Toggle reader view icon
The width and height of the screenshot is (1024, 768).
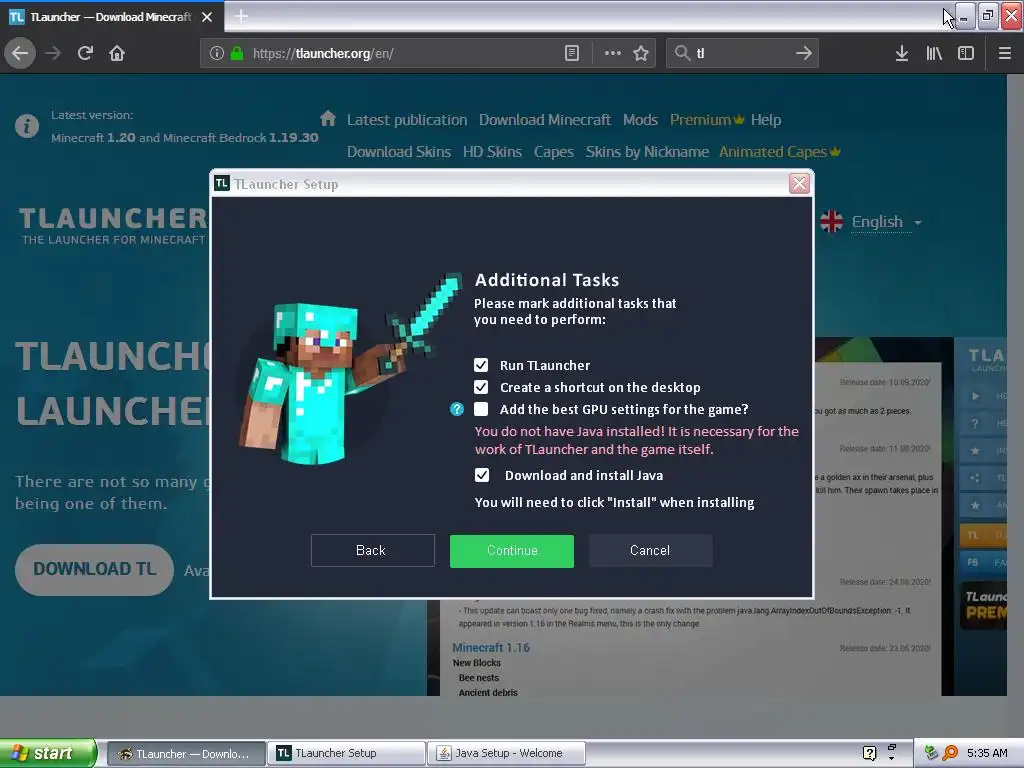pos(571,53)
